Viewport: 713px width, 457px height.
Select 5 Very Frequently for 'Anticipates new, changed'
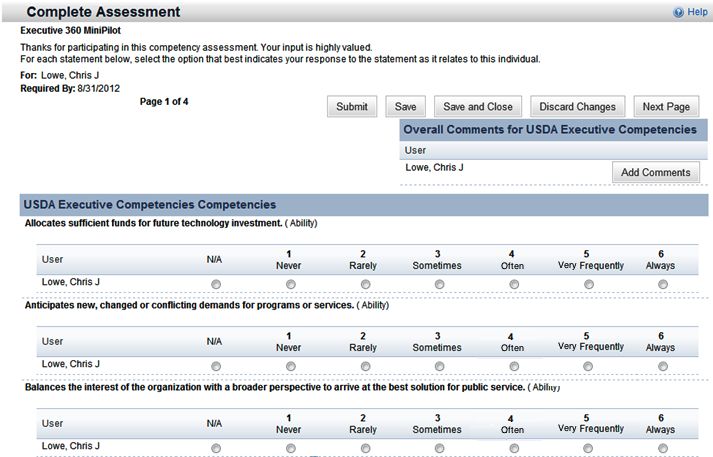pos(588,366)
